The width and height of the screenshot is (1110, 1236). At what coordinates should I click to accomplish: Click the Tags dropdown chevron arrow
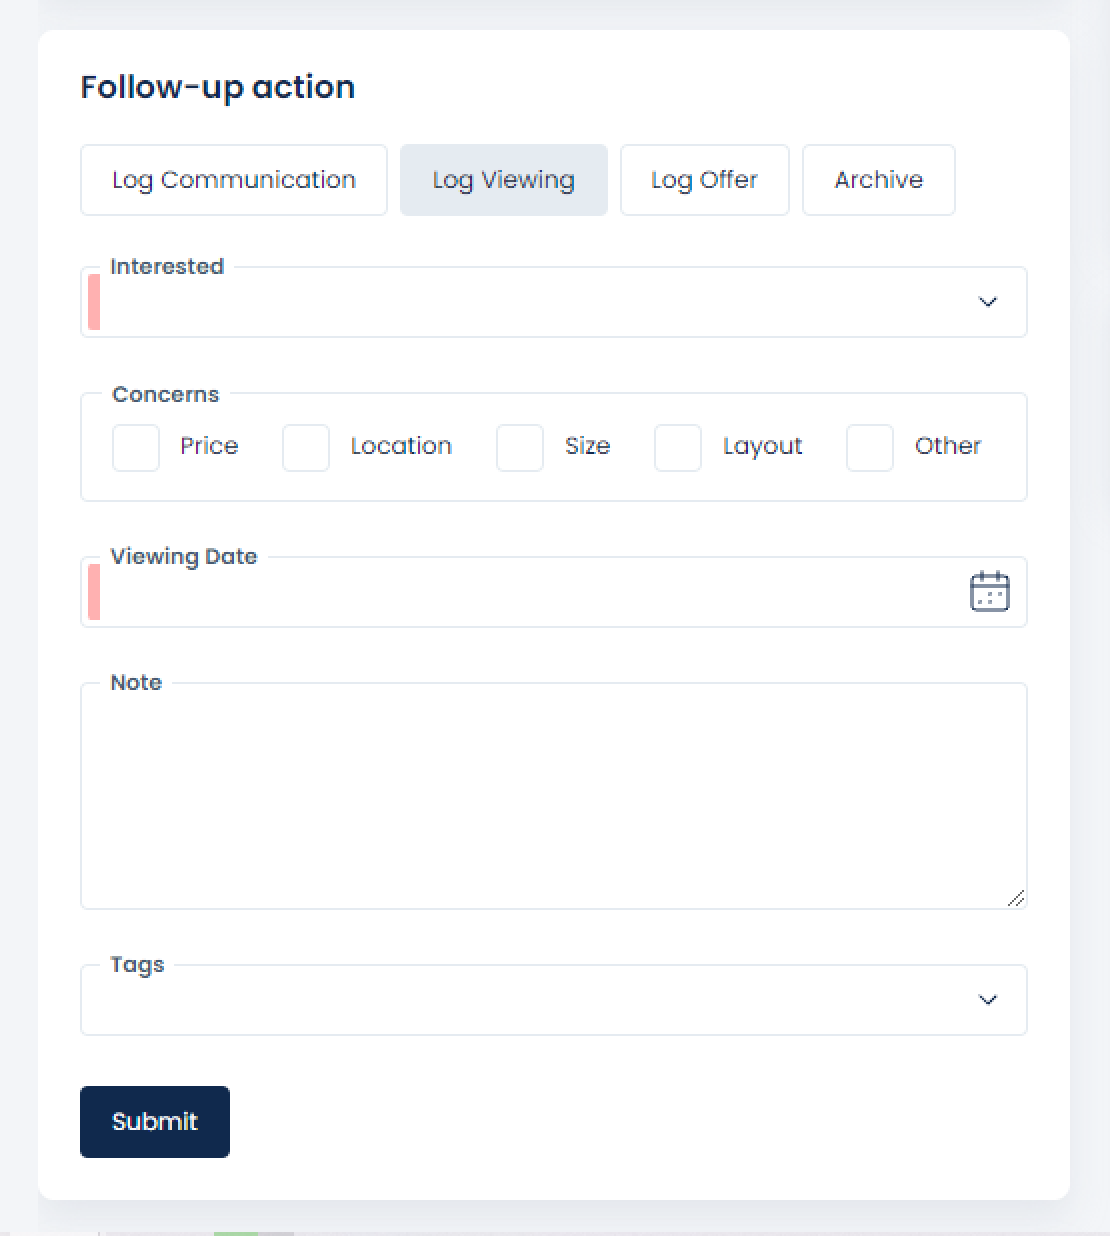[x=988, y=1000]
